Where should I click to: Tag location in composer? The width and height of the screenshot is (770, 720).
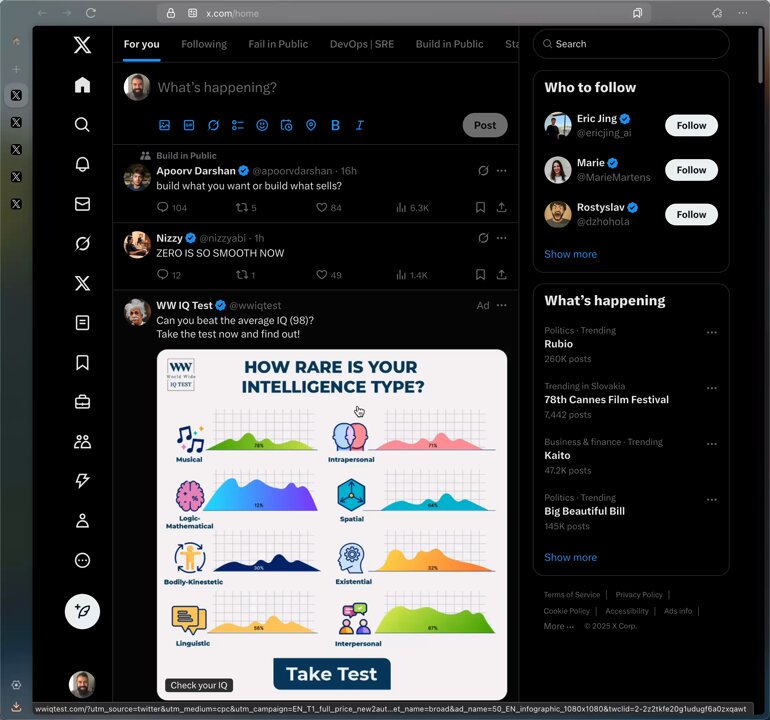coord(311,125)
